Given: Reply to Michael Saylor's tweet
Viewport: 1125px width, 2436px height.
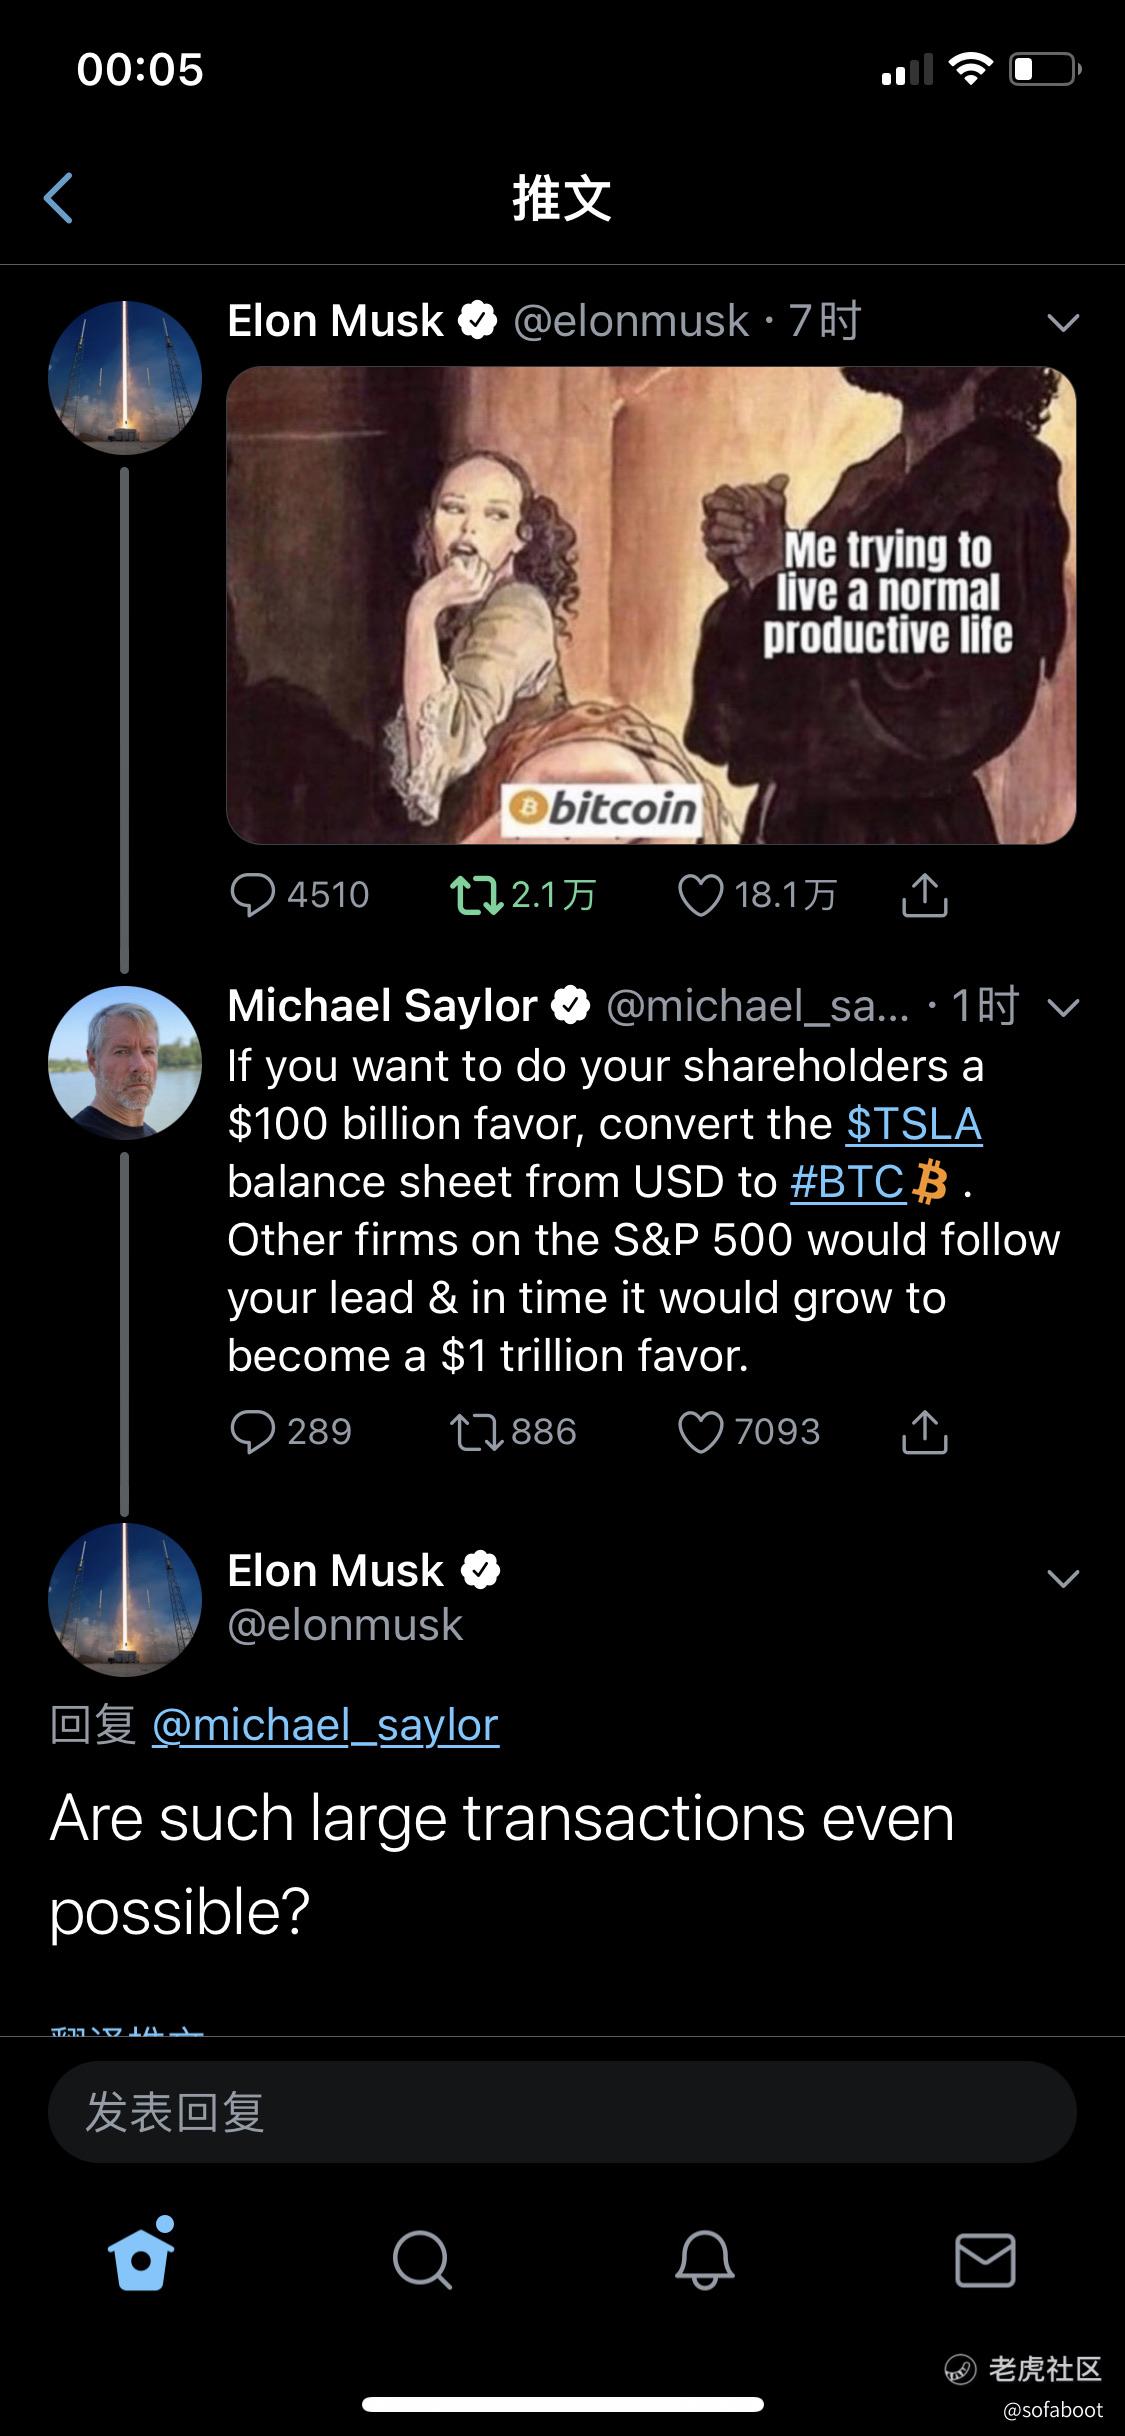Looking at the screenshot, I should [252, 1432].
